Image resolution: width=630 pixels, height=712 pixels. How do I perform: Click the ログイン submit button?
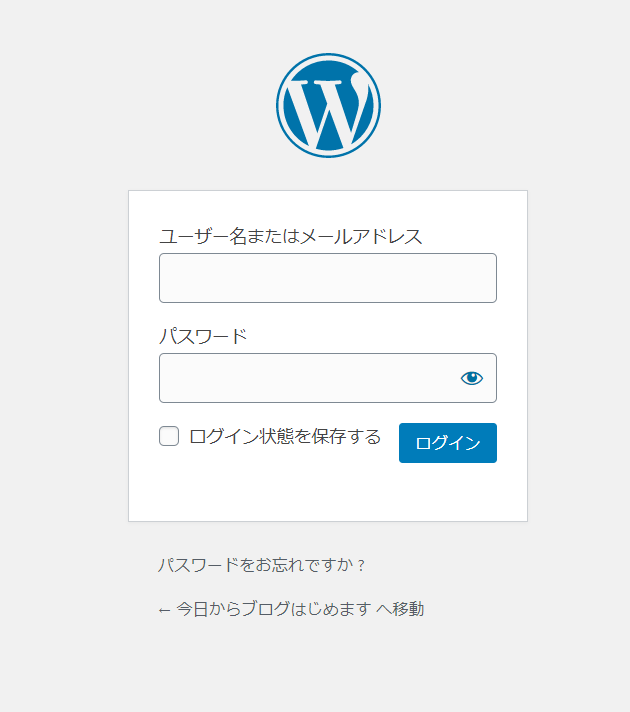(448, 443)
